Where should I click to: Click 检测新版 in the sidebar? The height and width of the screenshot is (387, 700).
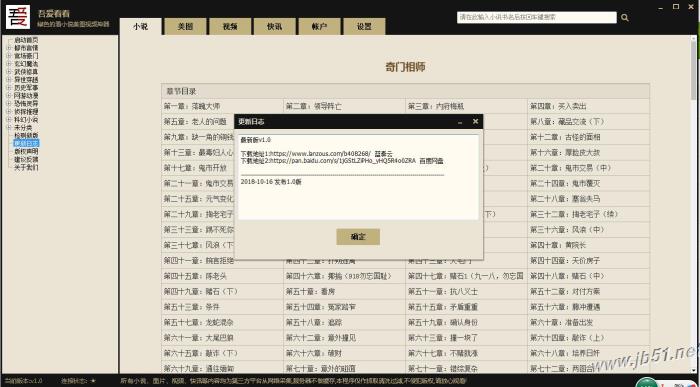[x=26, y=135]
